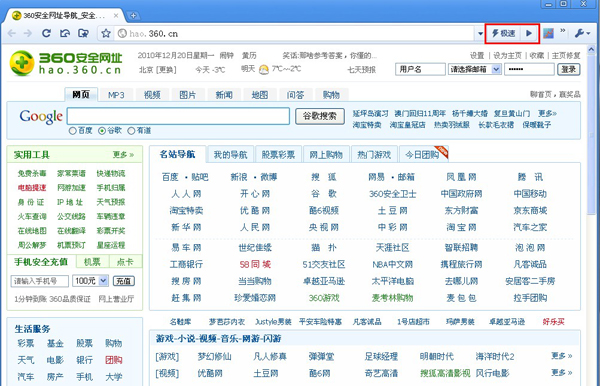Click the 登录 login button
Image resolution: width=600 pixels, height=386 pixels.
click(569, 69)
